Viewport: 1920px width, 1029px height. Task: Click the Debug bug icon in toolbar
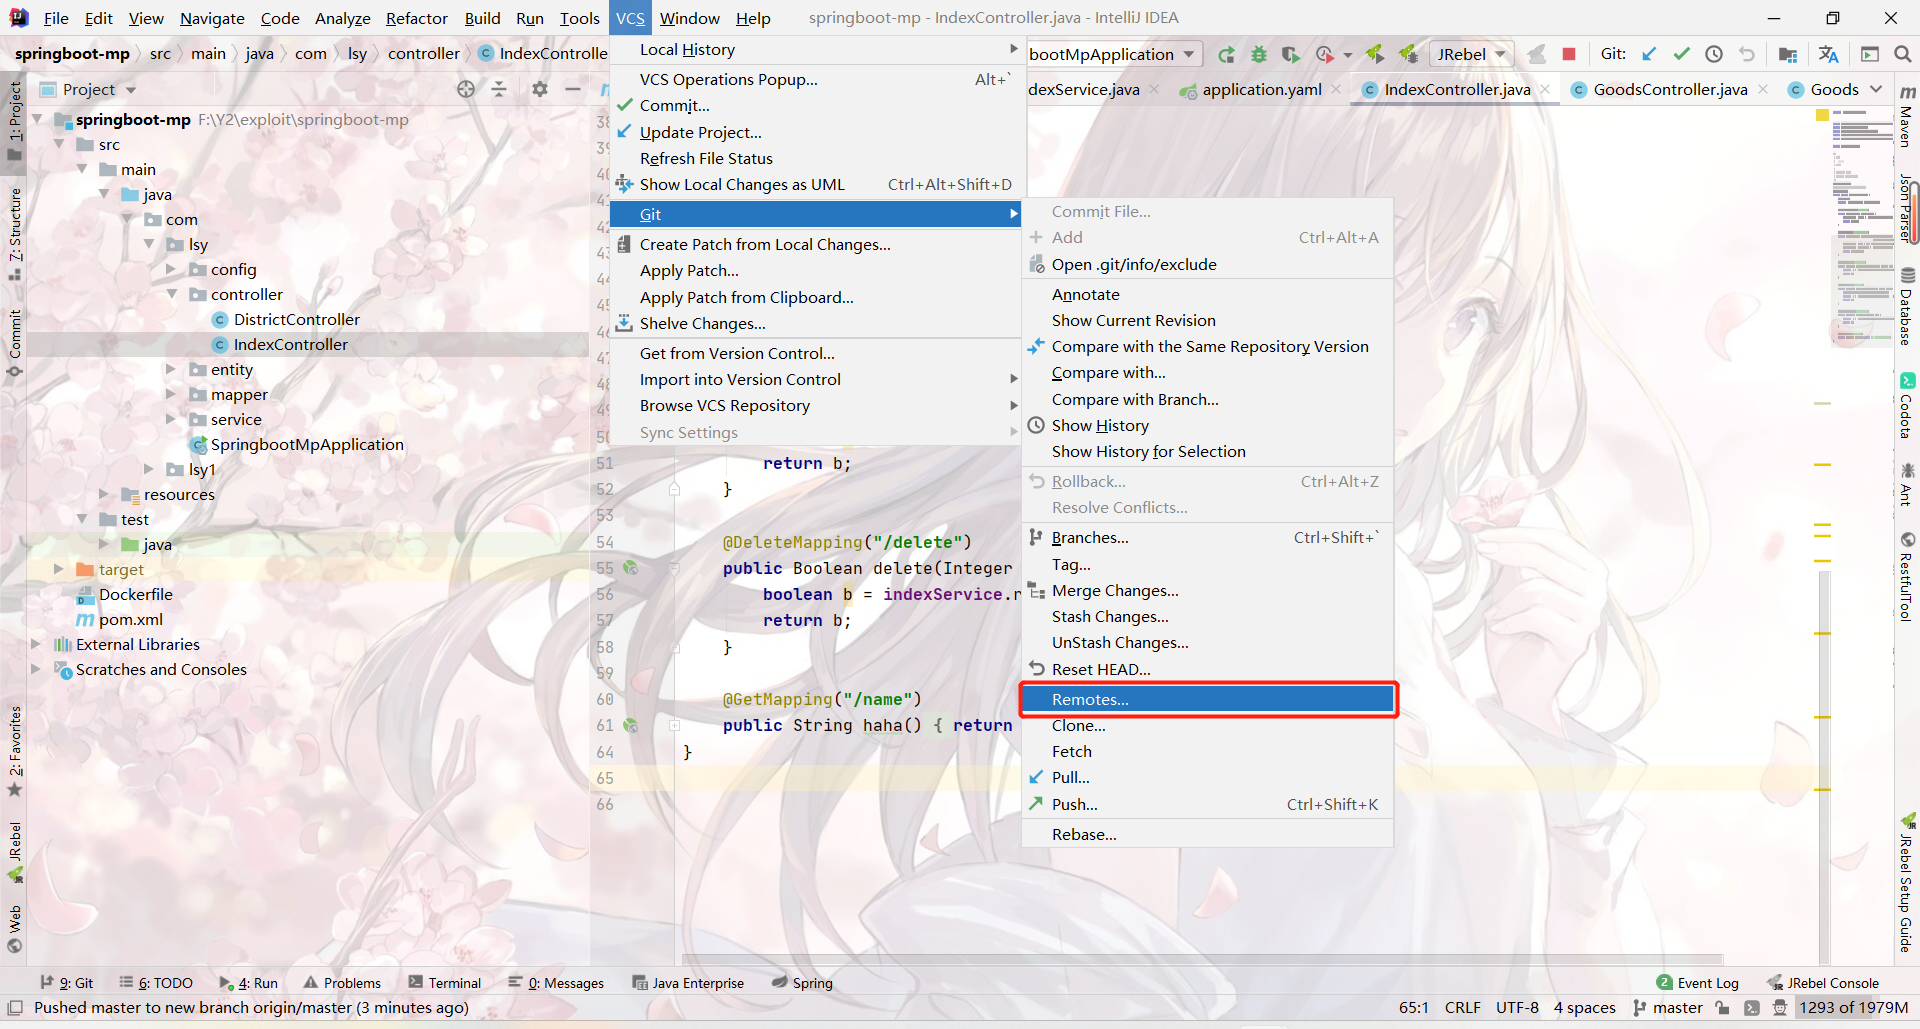1259,54
